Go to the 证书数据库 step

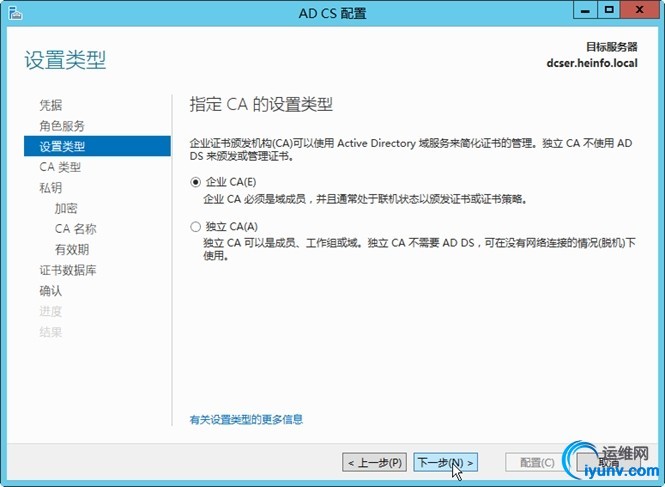click(68, 270)
